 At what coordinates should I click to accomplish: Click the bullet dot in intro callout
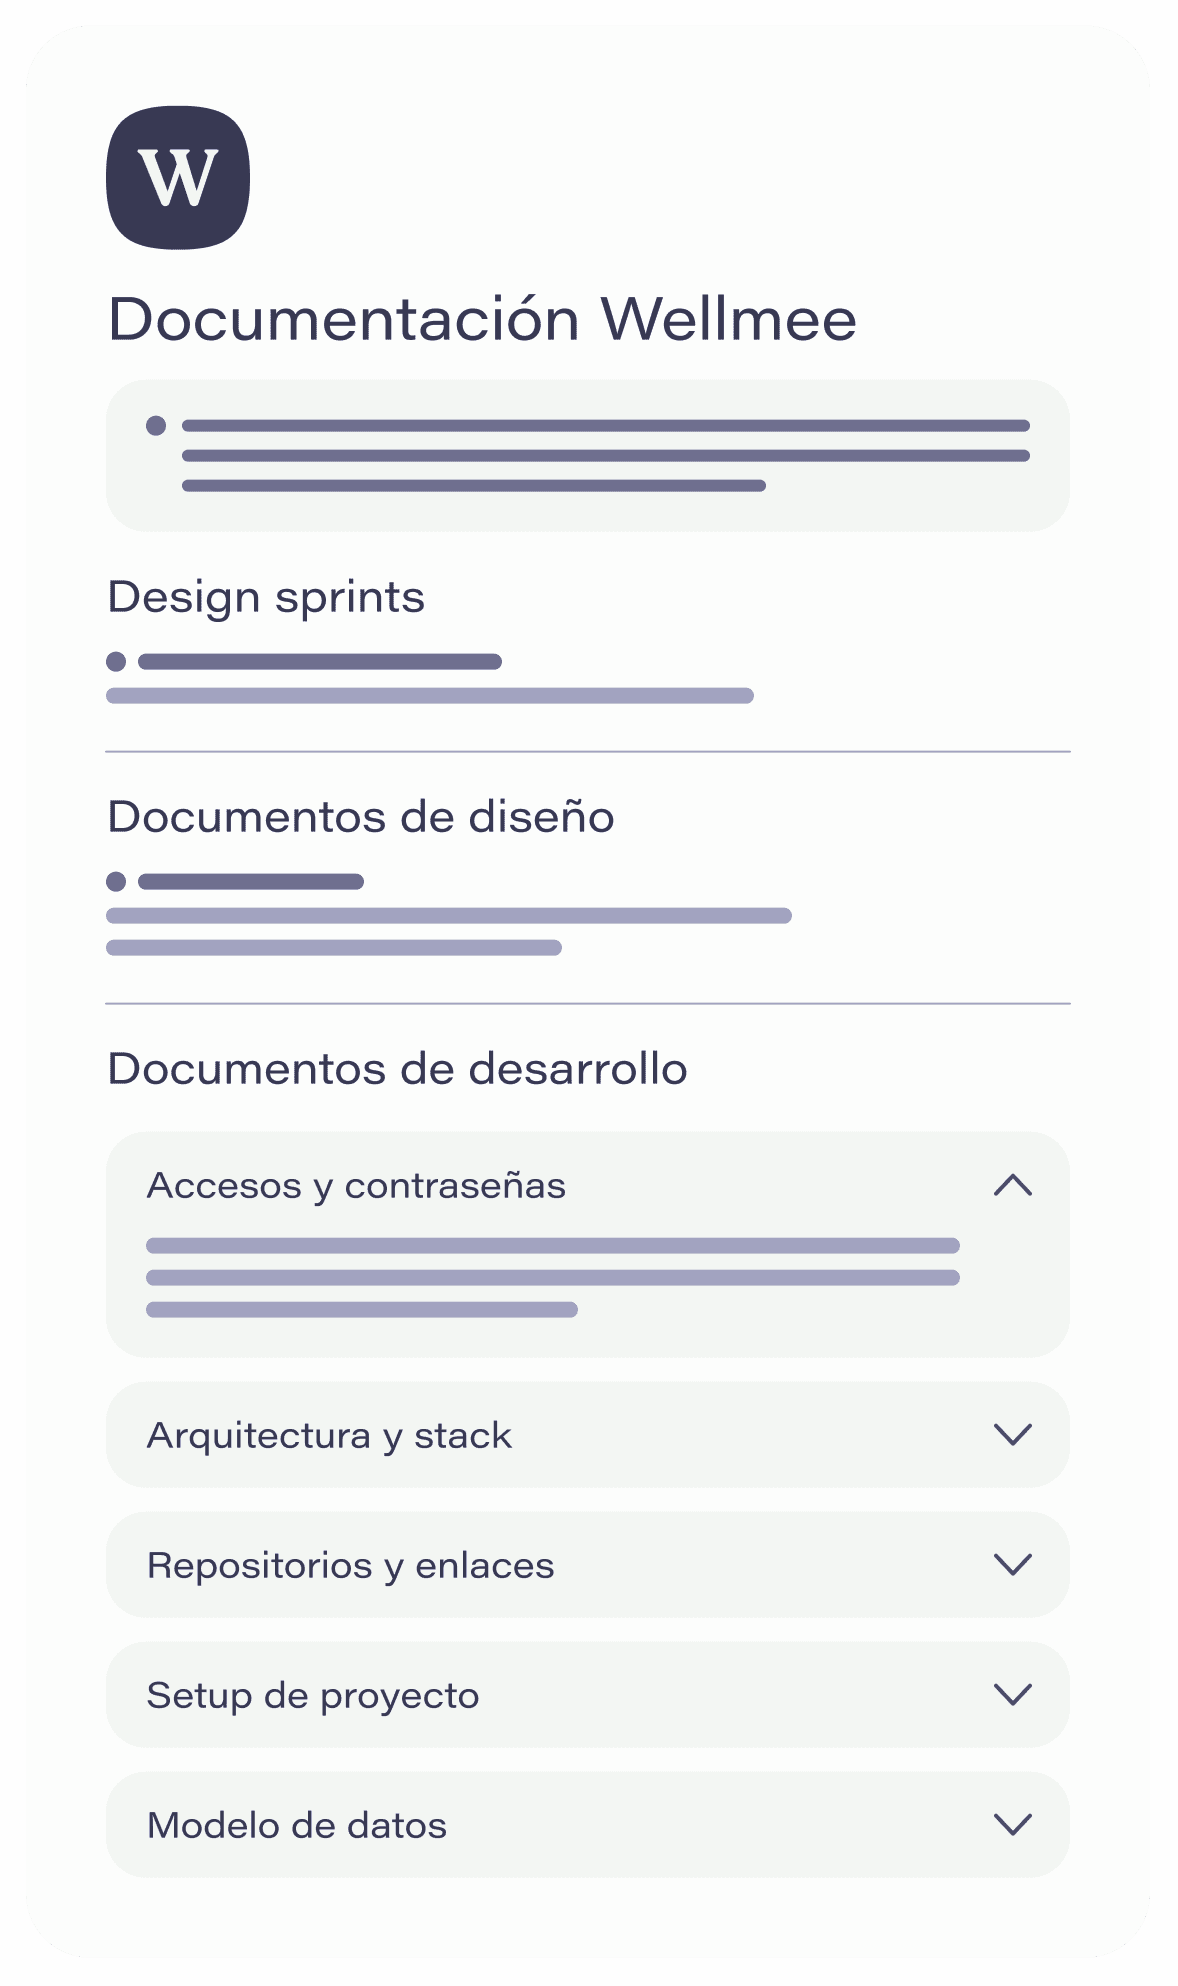156,425
